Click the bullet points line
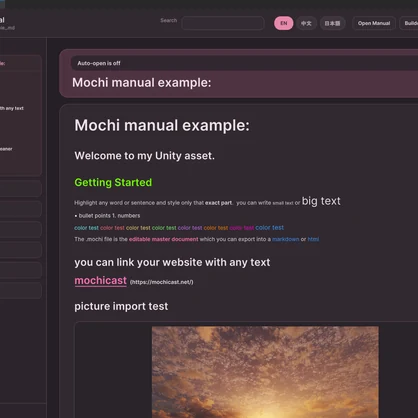This screenshot has height=418, width=418. click(107, 216)
